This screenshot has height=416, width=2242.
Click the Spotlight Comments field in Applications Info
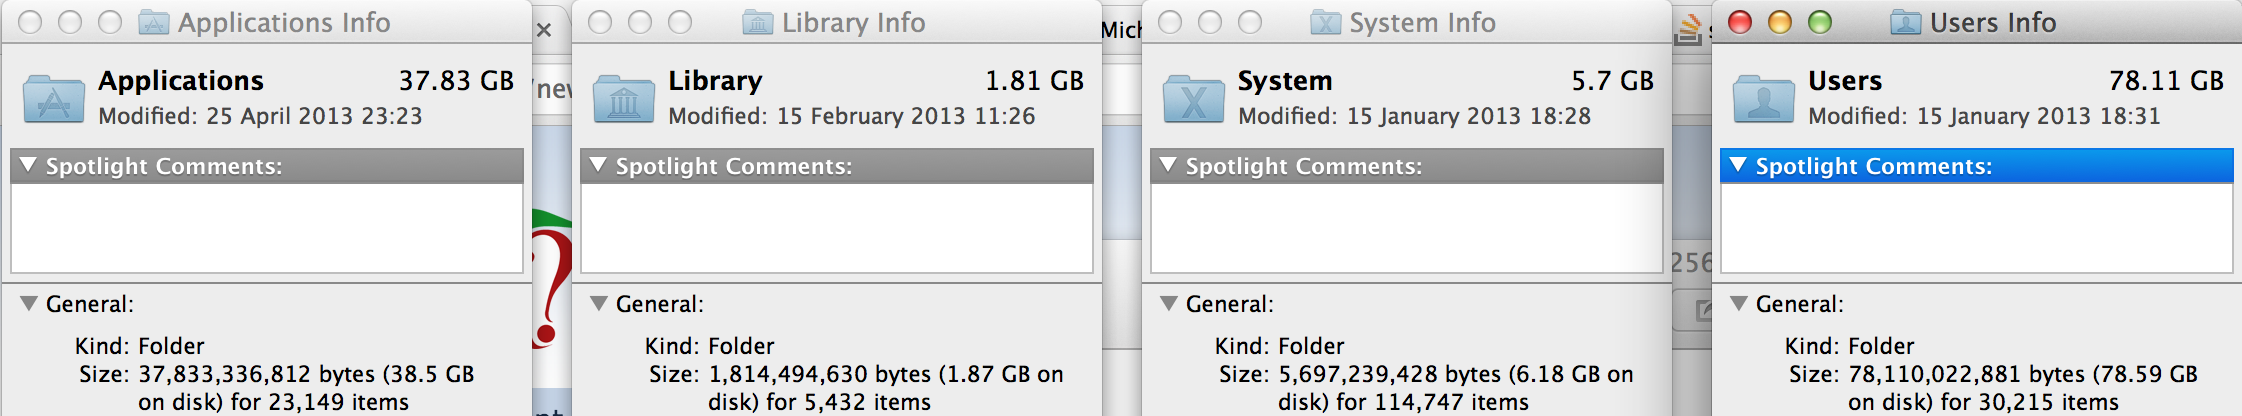coord(267,228)
